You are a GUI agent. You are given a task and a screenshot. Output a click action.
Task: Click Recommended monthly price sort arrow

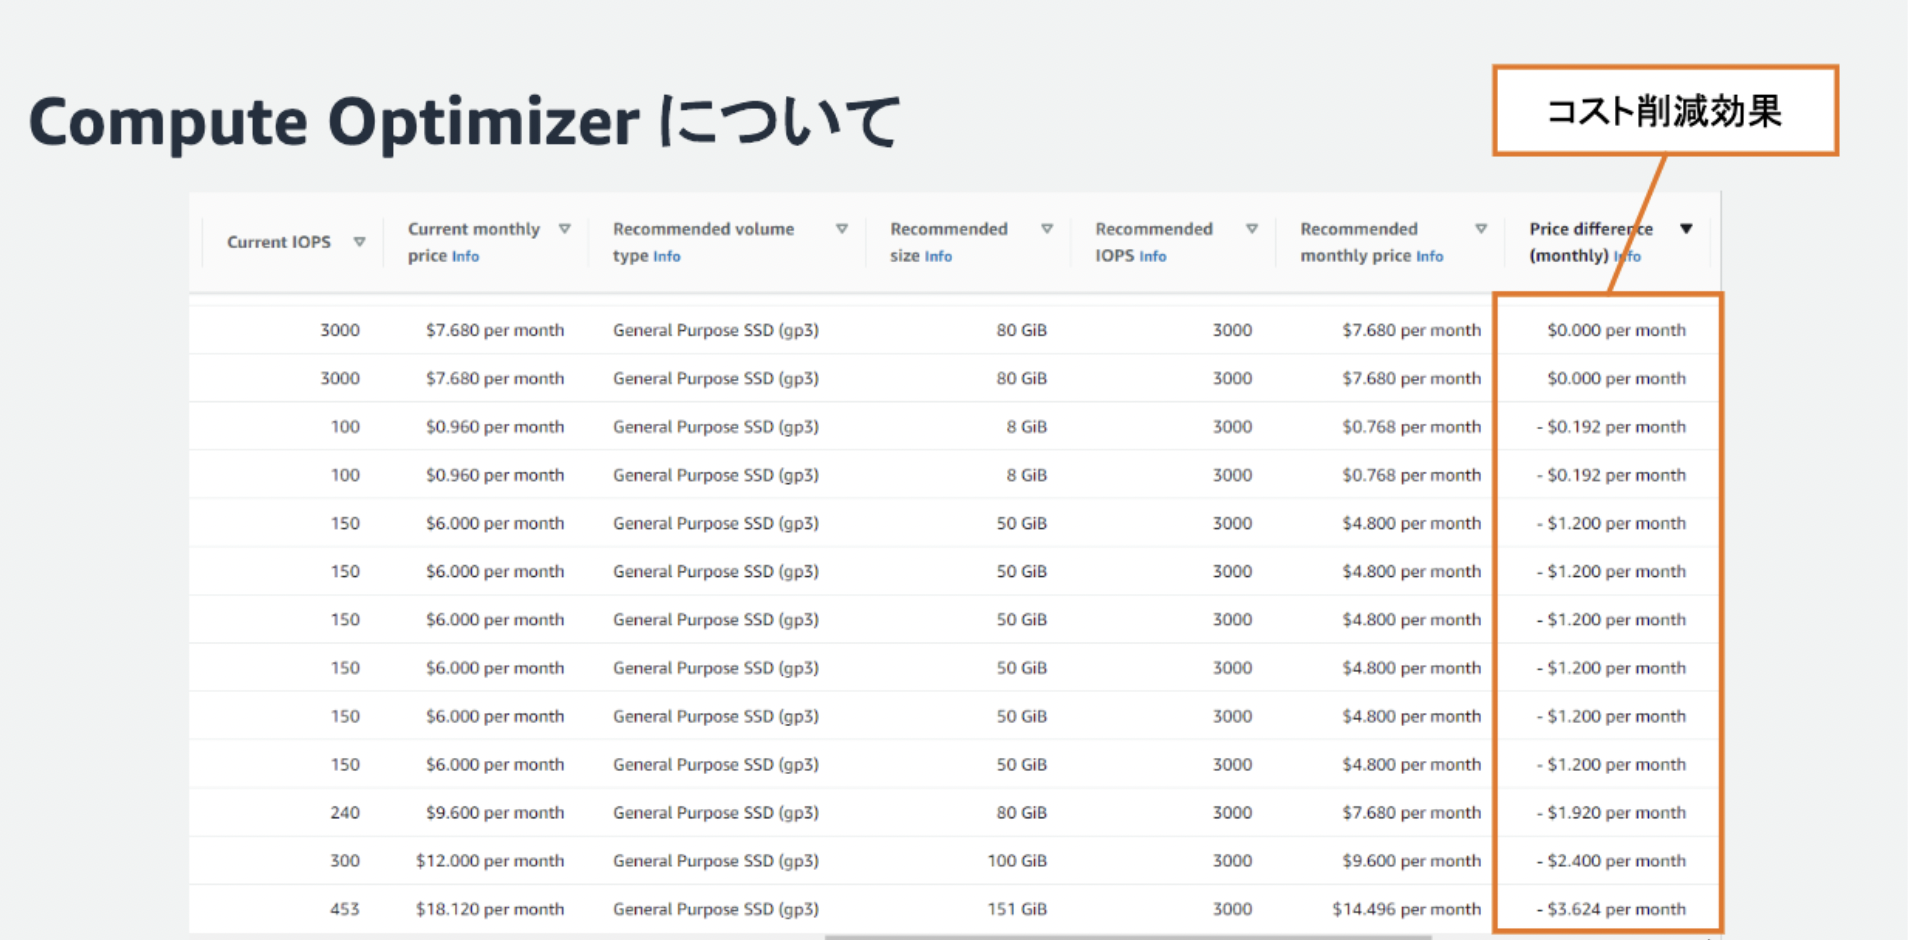coord(1481,229)
